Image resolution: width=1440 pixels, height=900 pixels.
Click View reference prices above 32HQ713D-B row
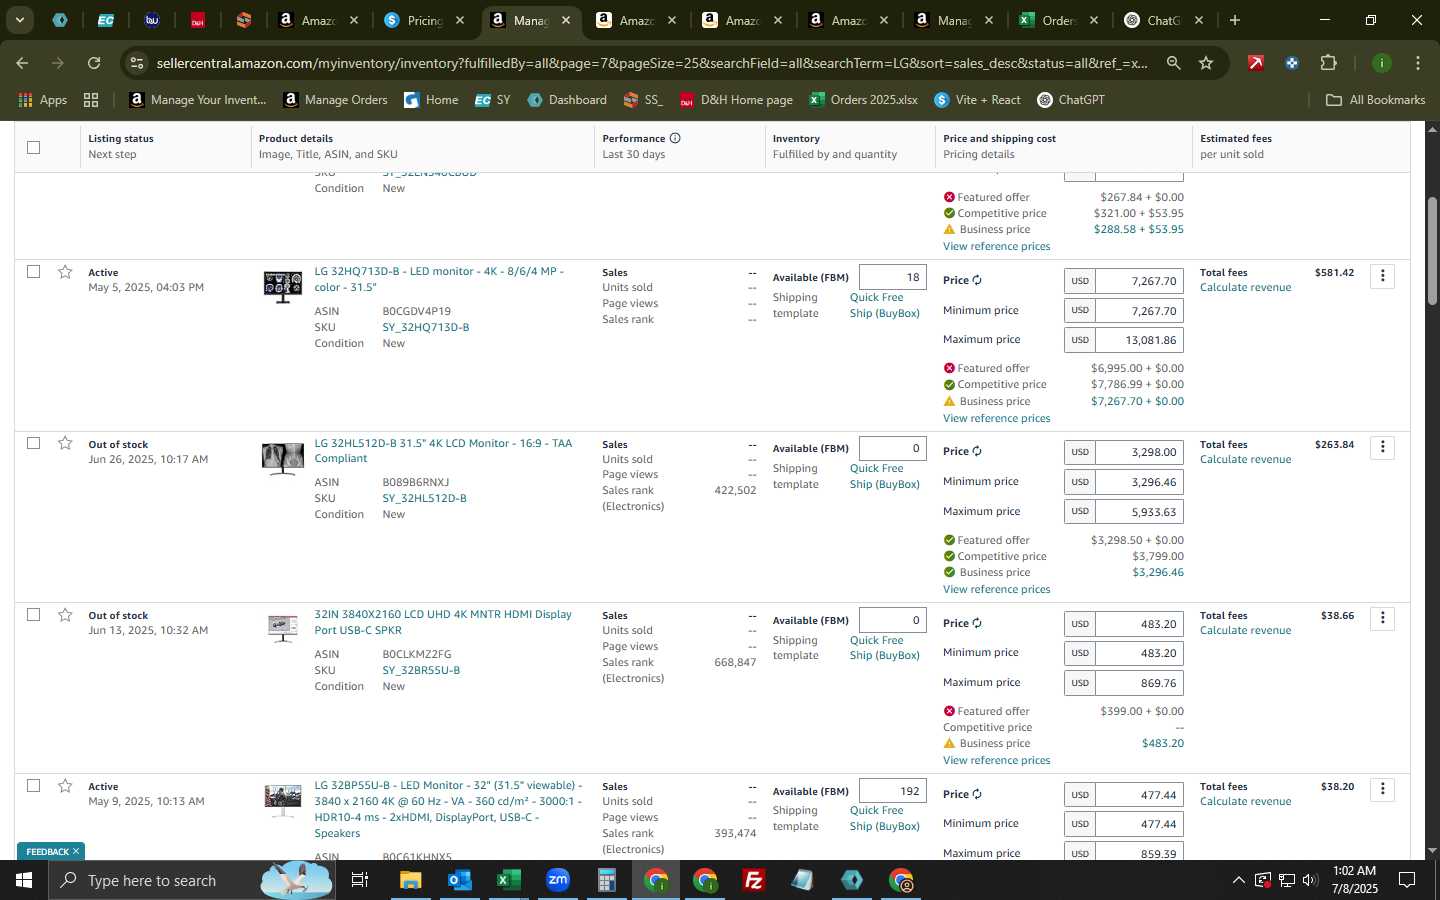[996, 246]
